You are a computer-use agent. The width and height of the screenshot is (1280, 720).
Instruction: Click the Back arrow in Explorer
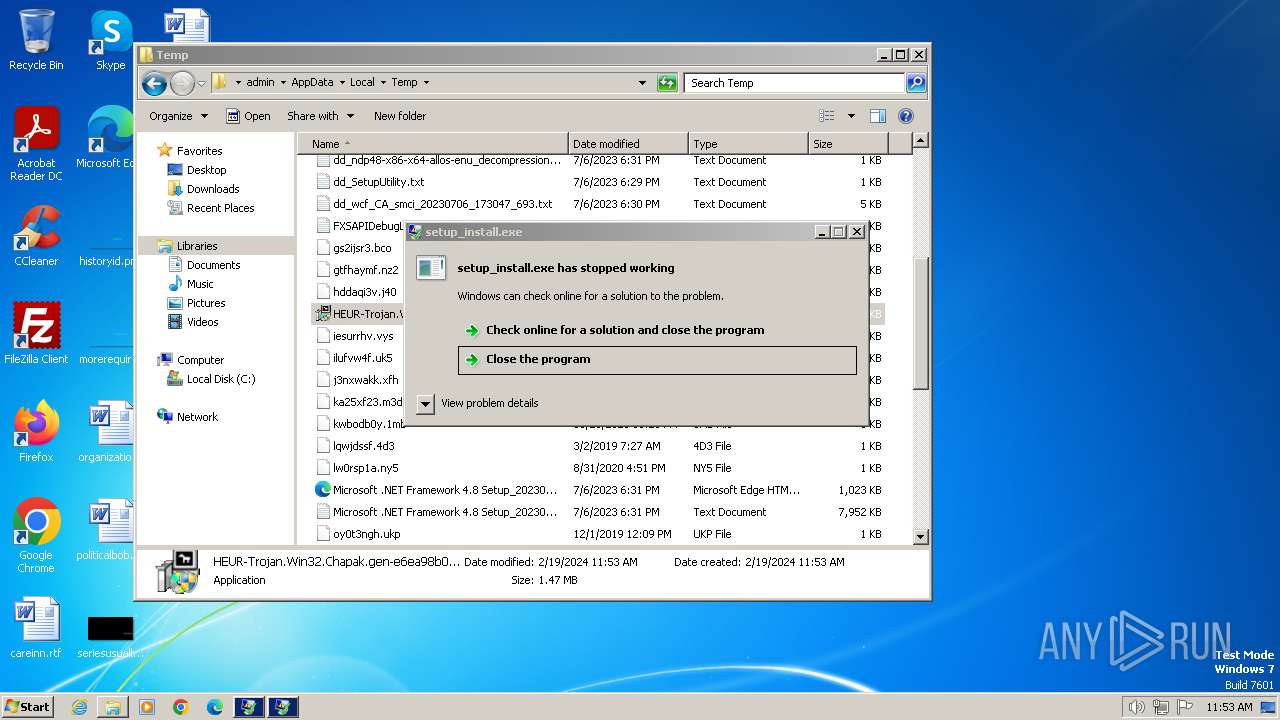coord(154,83)
